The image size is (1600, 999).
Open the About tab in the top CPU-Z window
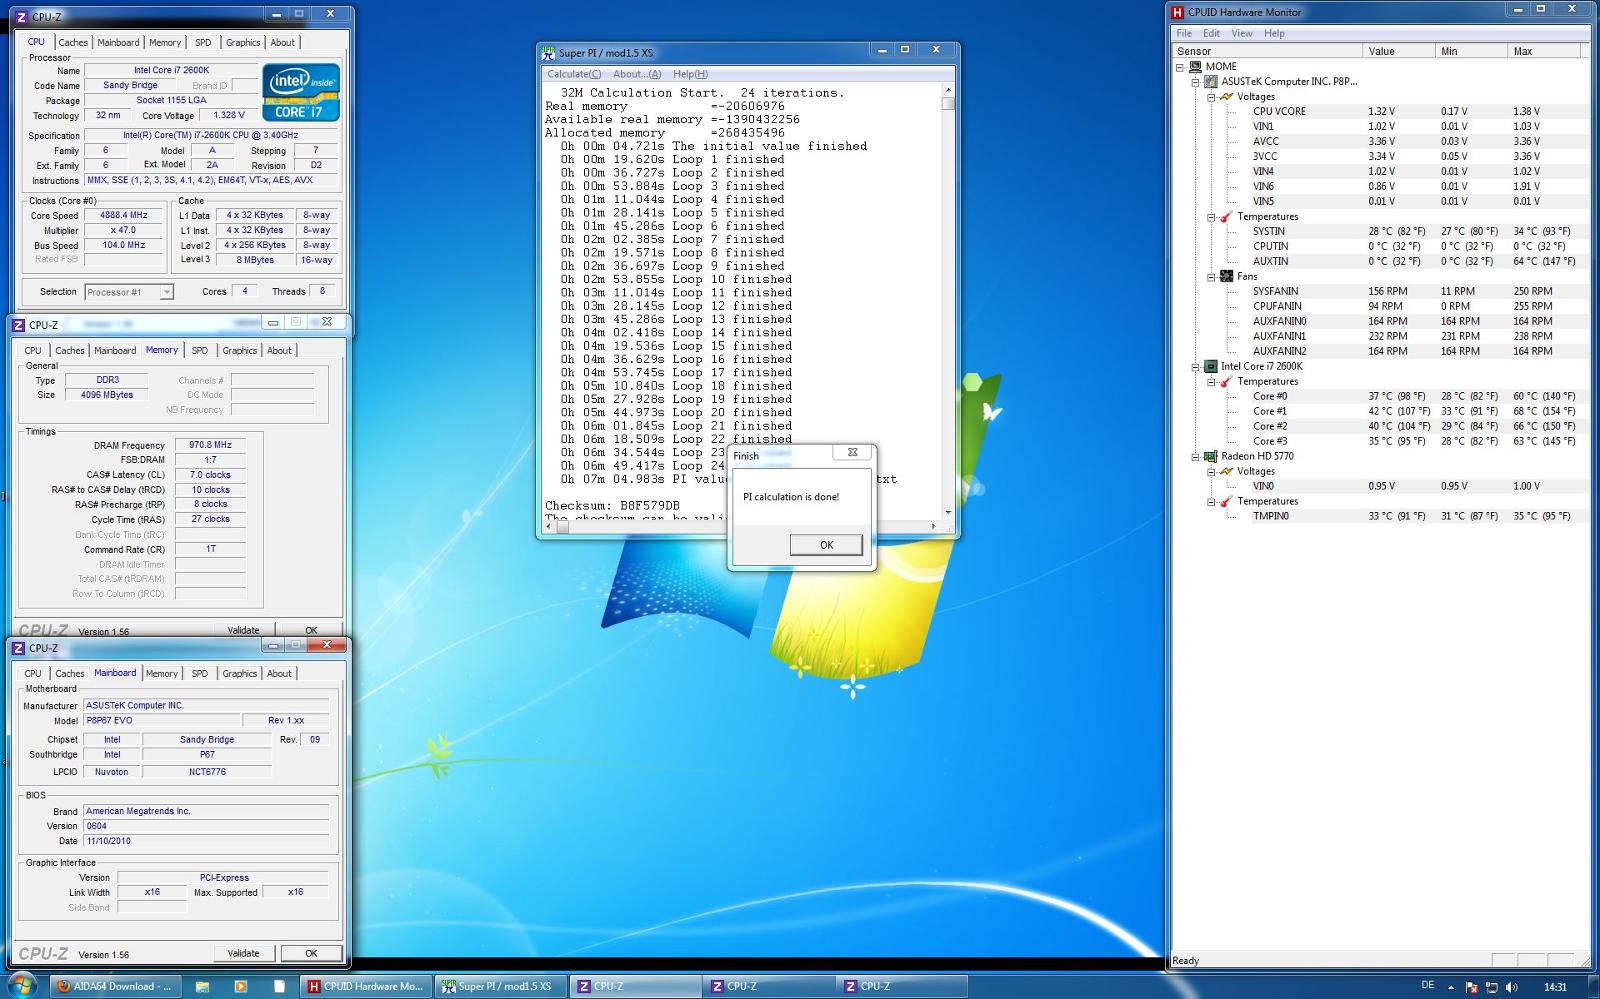pos(282,42)
